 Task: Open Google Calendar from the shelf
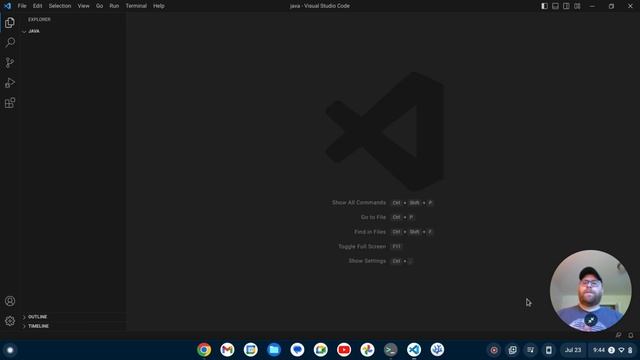click(251, 350)
